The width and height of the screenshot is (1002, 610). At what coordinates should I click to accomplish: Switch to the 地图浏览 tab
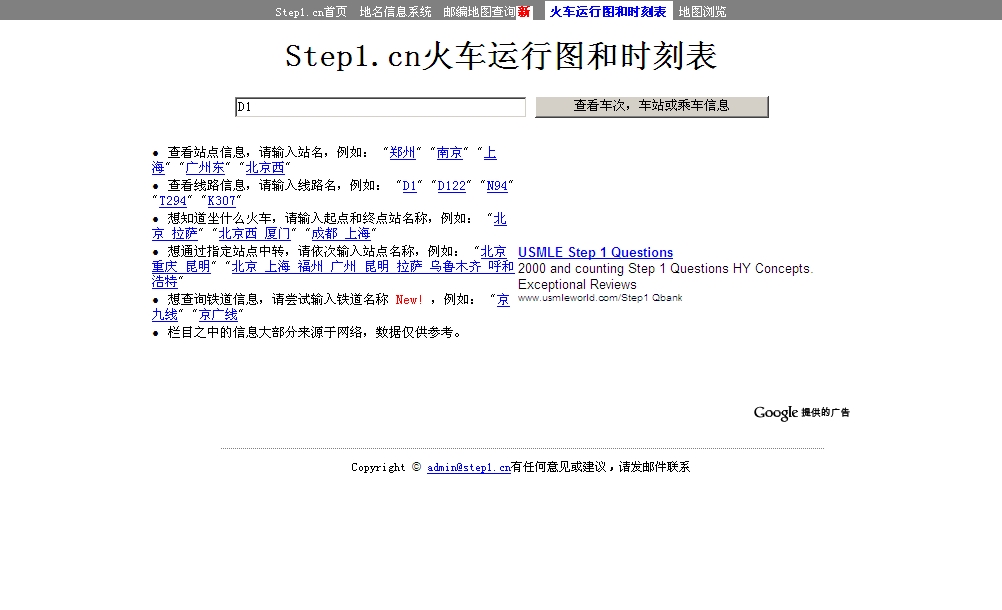(702, 12)
